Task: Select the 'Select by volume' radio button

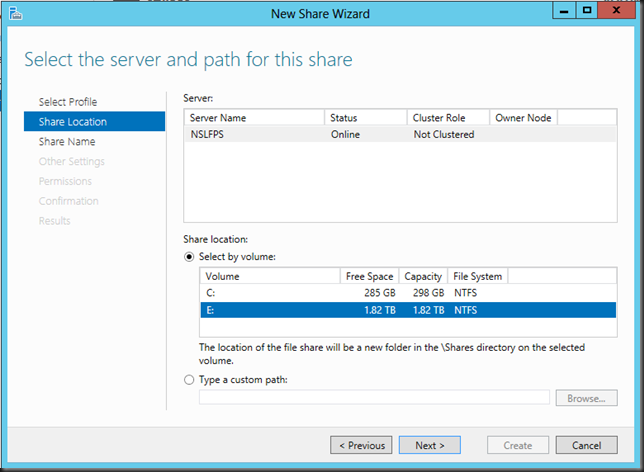Action: click(x=189, y=257)
